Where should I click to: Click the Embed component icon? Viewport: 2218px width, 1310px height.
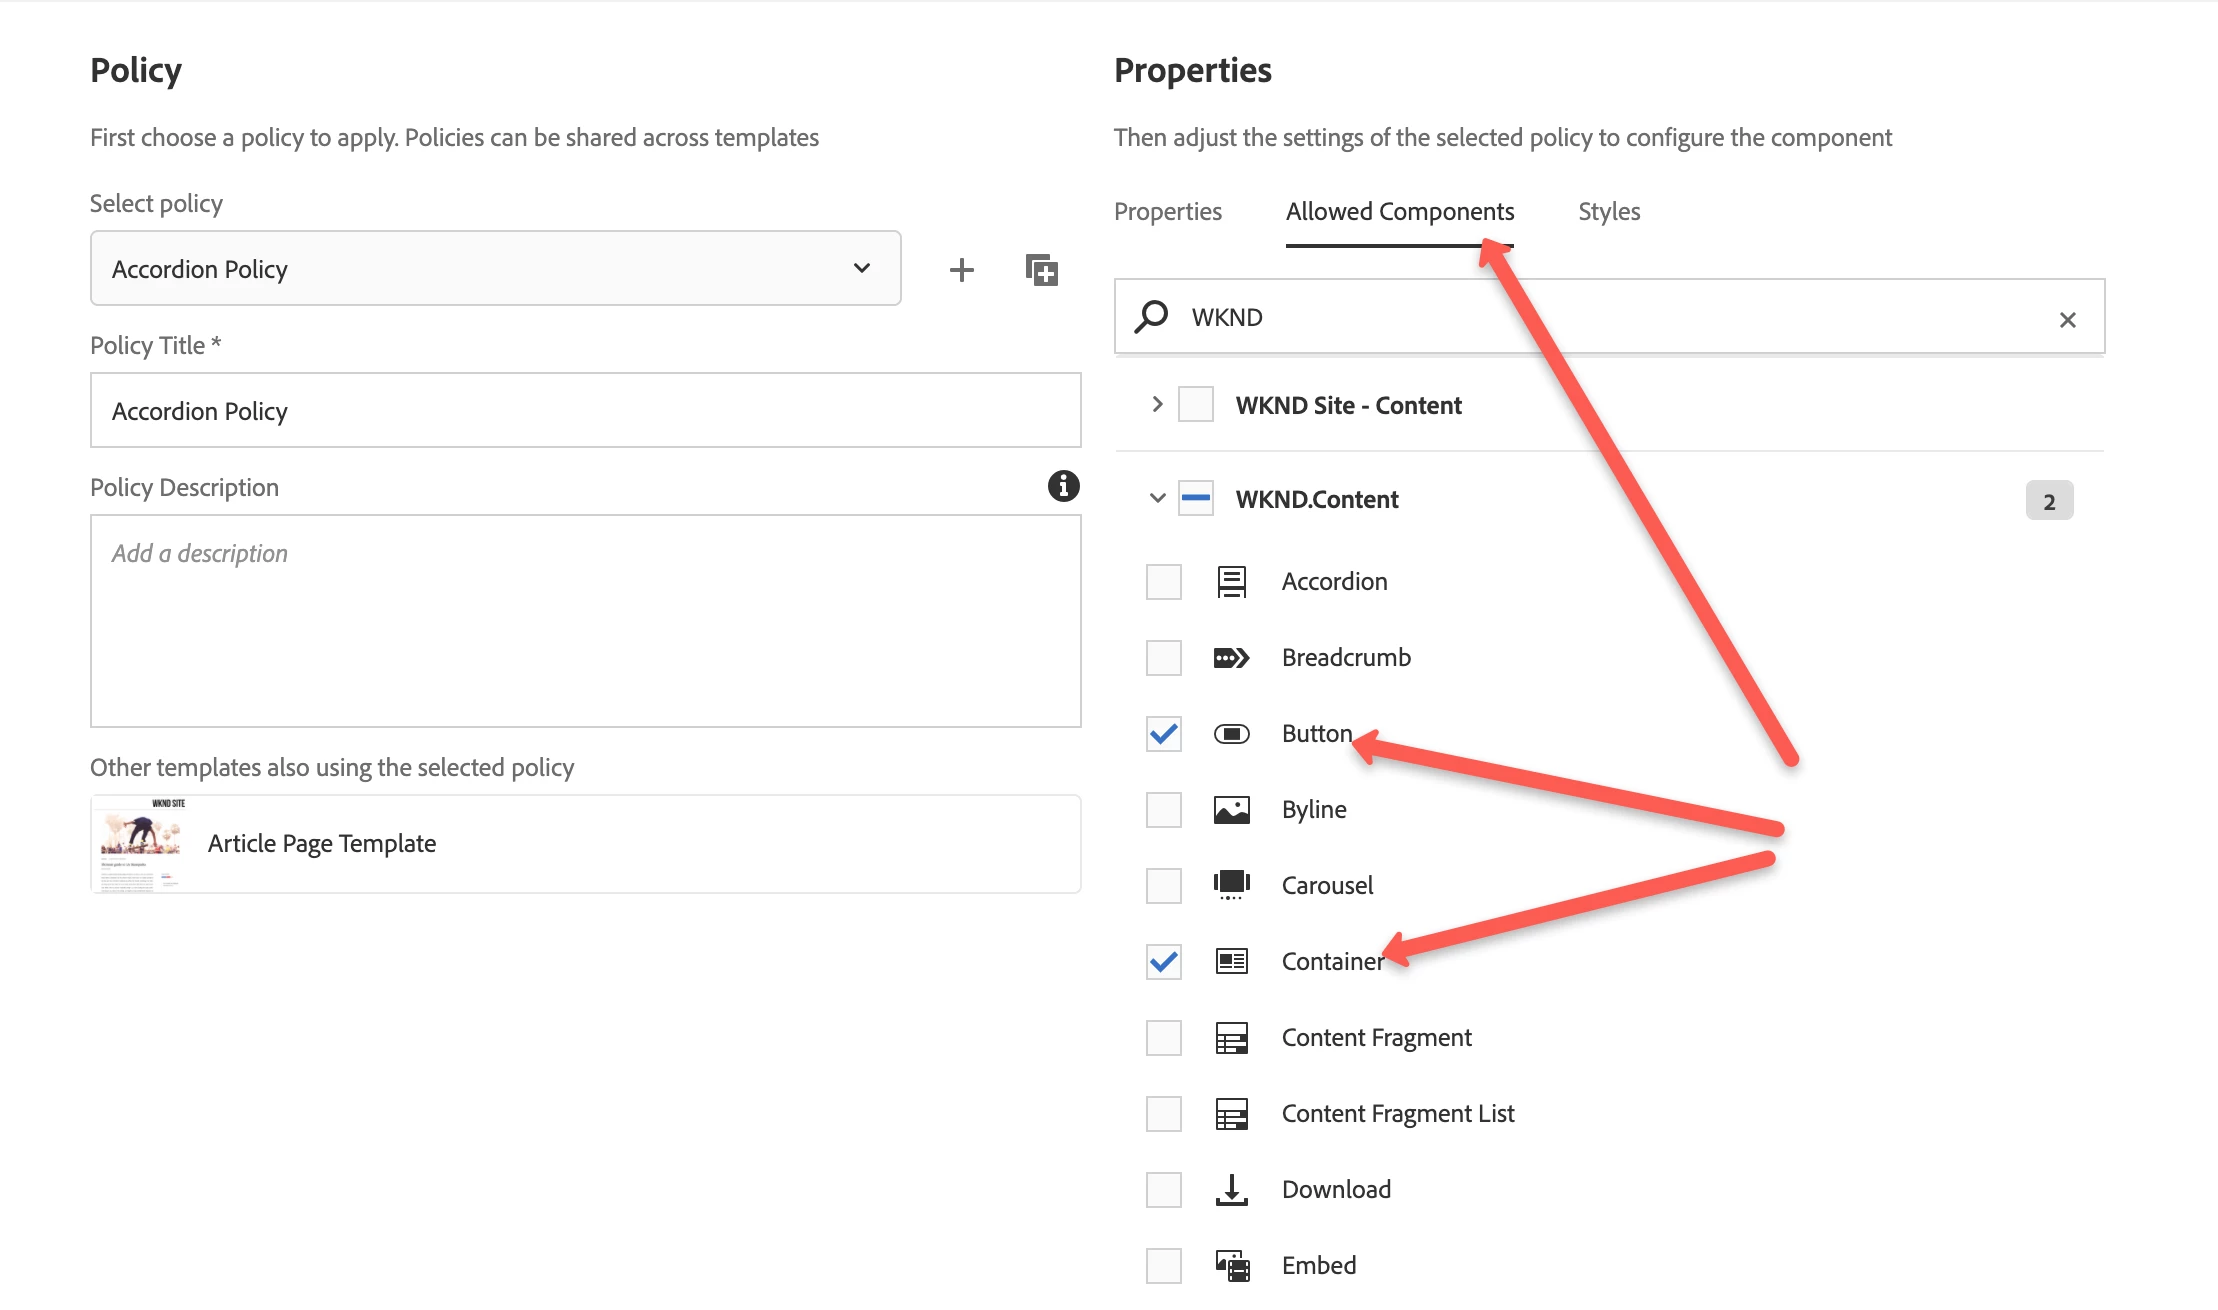point(1231,1265)
